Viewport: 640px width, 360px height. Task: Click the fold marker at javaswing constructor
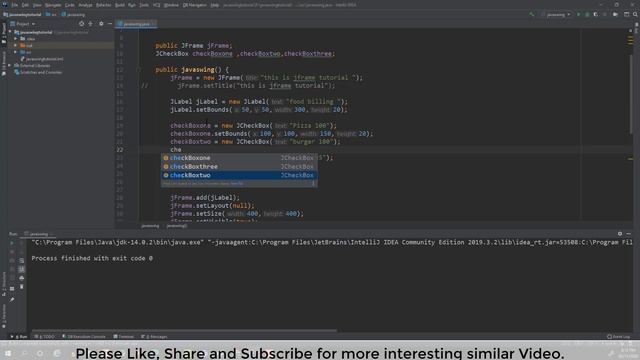139,70
